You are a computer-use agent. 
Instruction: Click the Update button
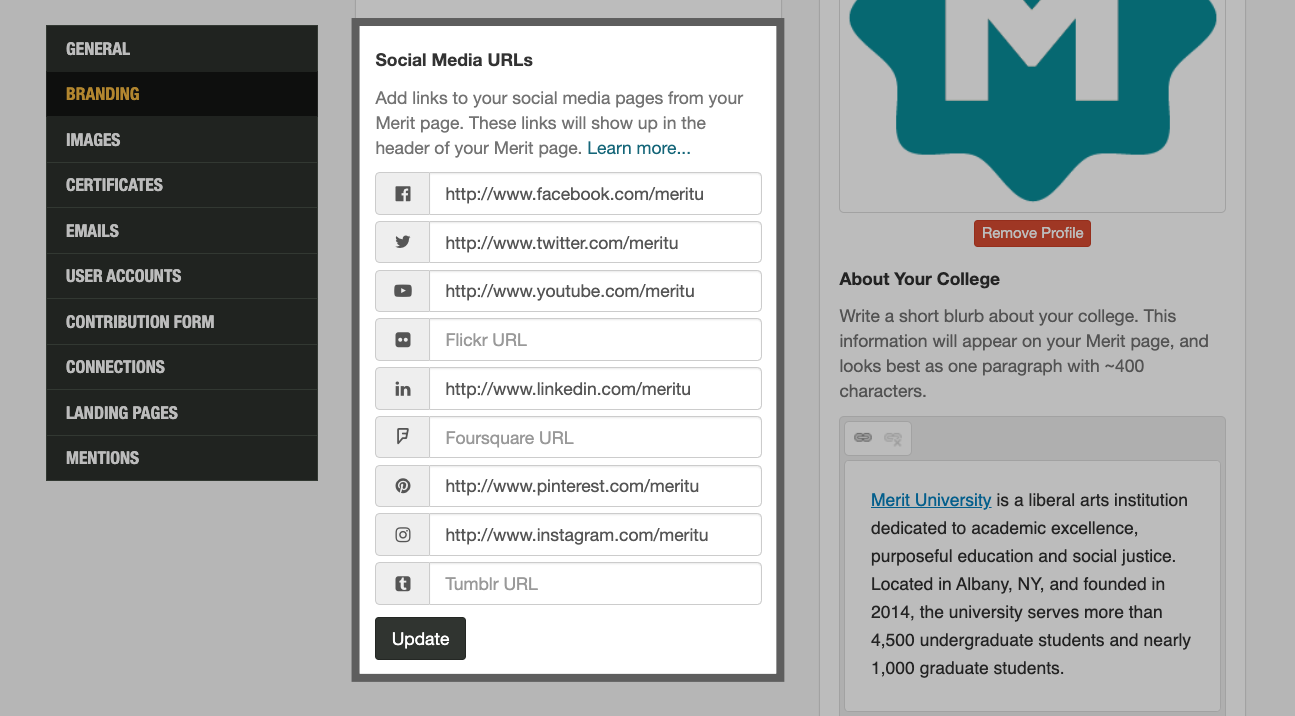[x=420, y=639]
